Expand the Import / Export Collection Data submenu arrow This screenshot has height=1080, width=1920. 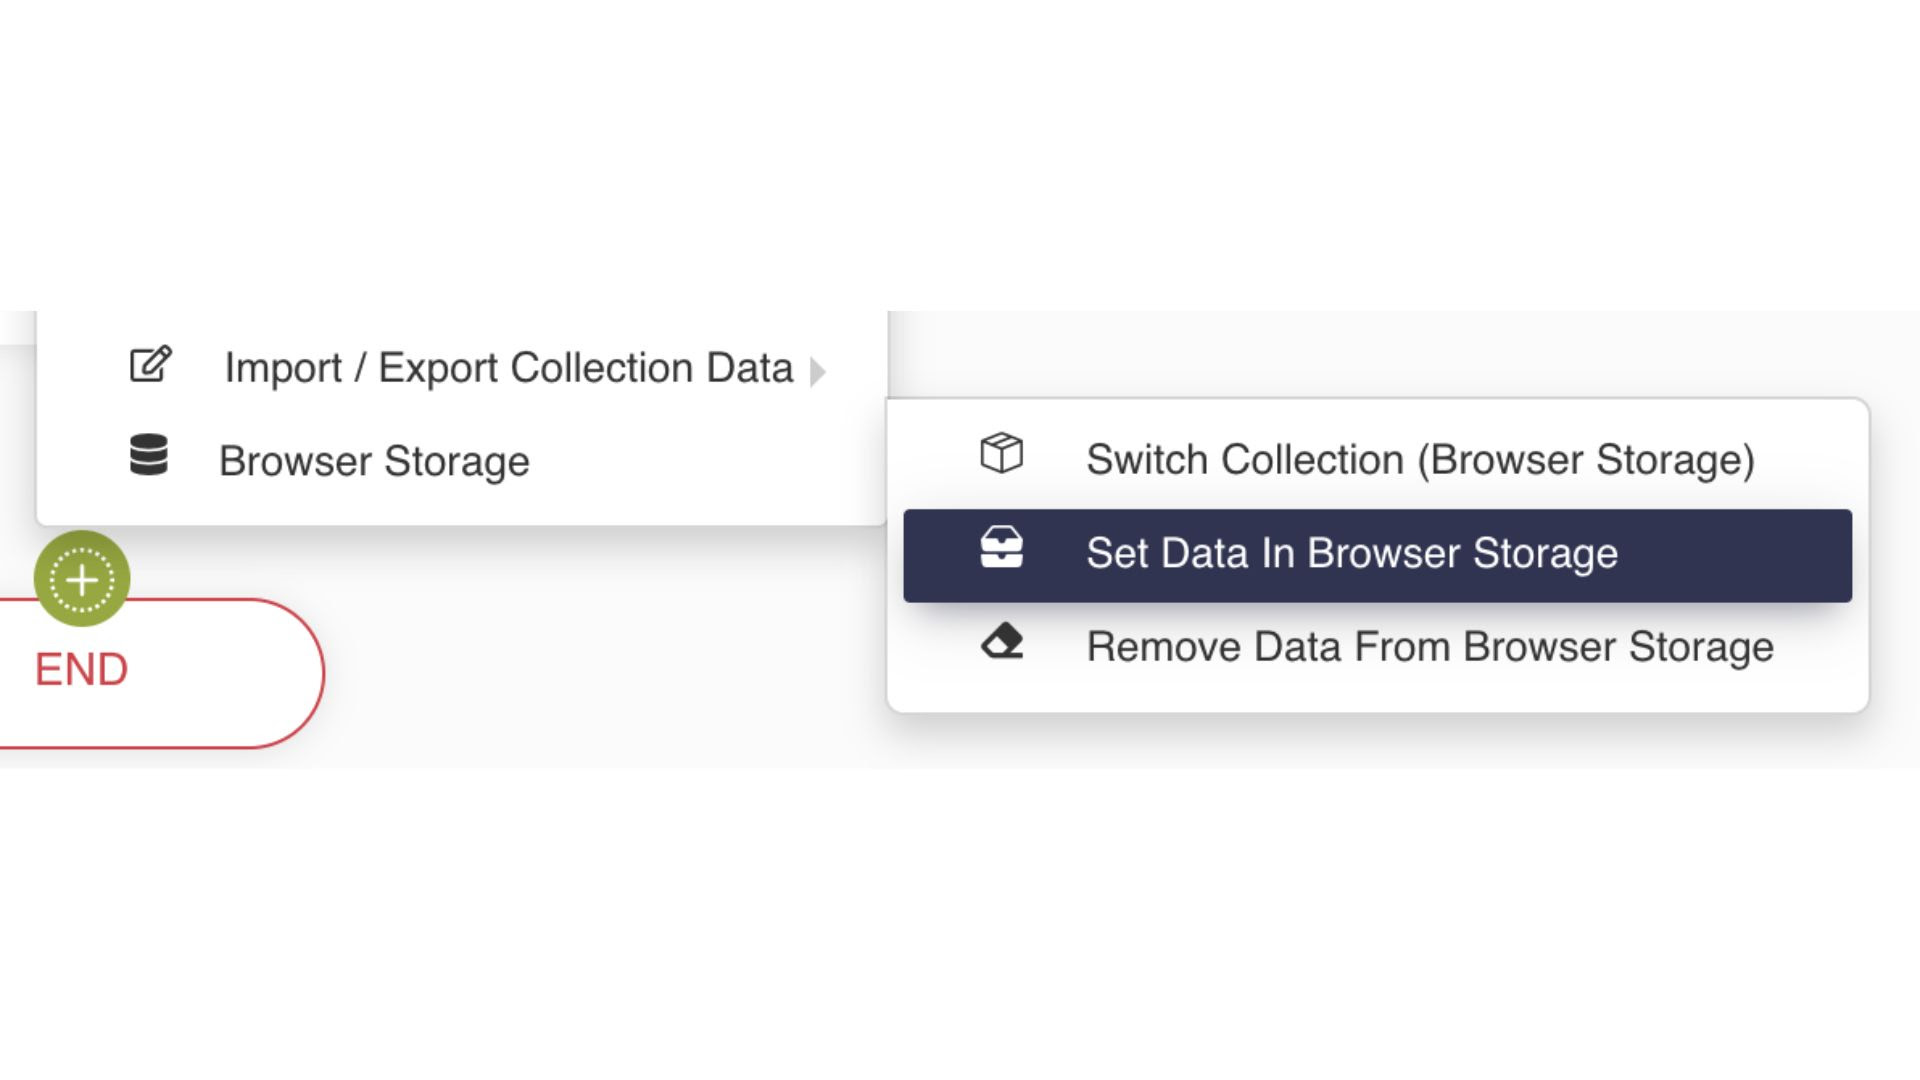point(818,372)
